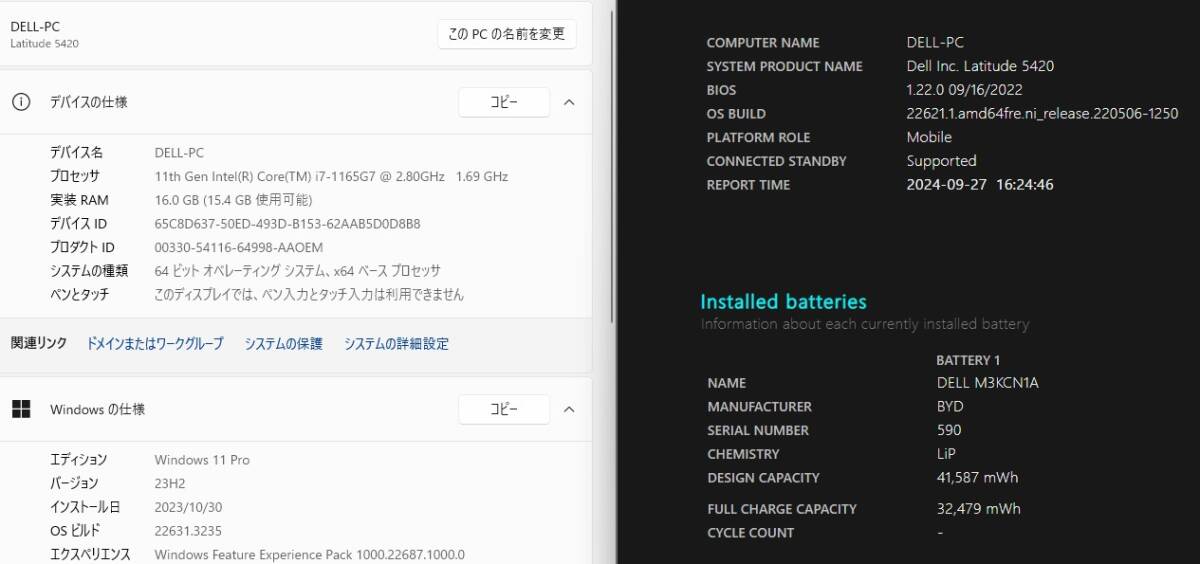Viewport: 1200px width, 564px height.
Task: Select the OS build string in battery report
Action: coord(1042,114)
